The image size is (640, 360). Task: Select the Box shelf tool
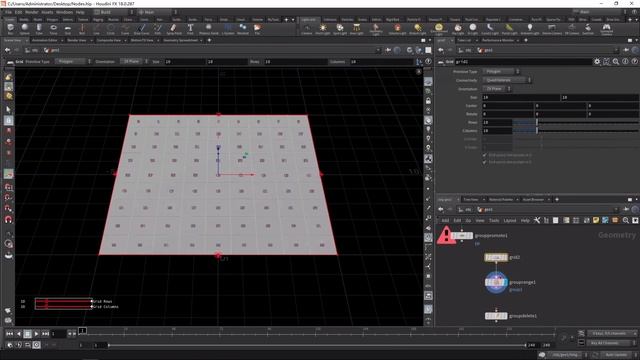[x=11, y=29]
